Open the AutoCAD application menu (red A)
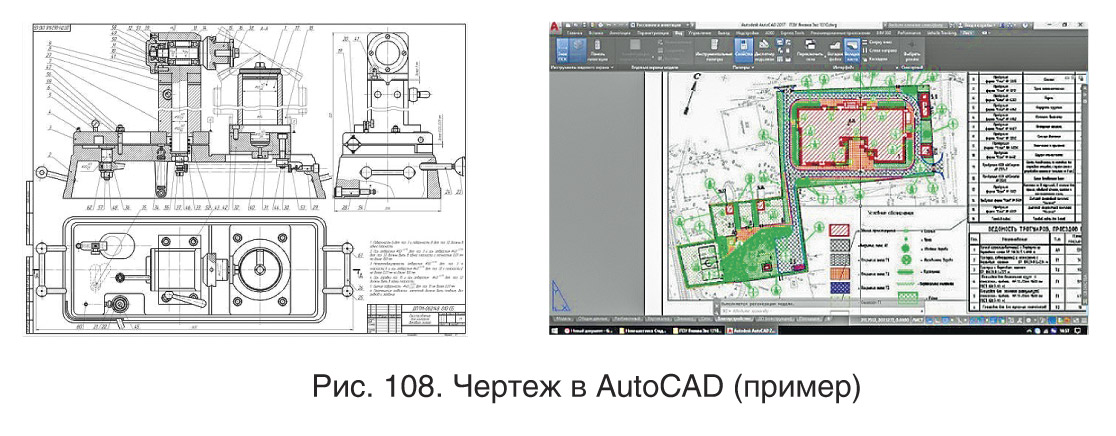 (554, 26)
